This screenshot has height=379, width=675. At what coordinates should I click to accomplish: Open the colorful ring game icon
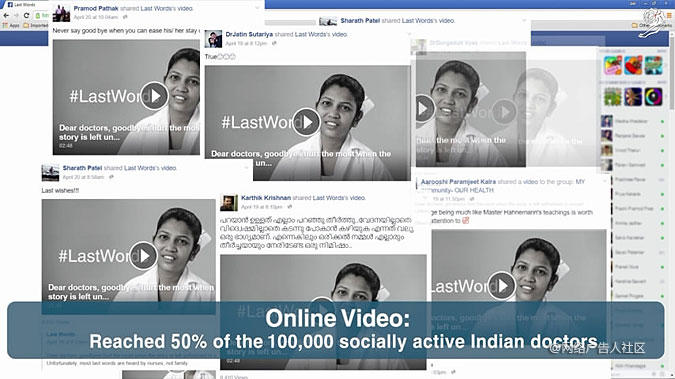653,96
